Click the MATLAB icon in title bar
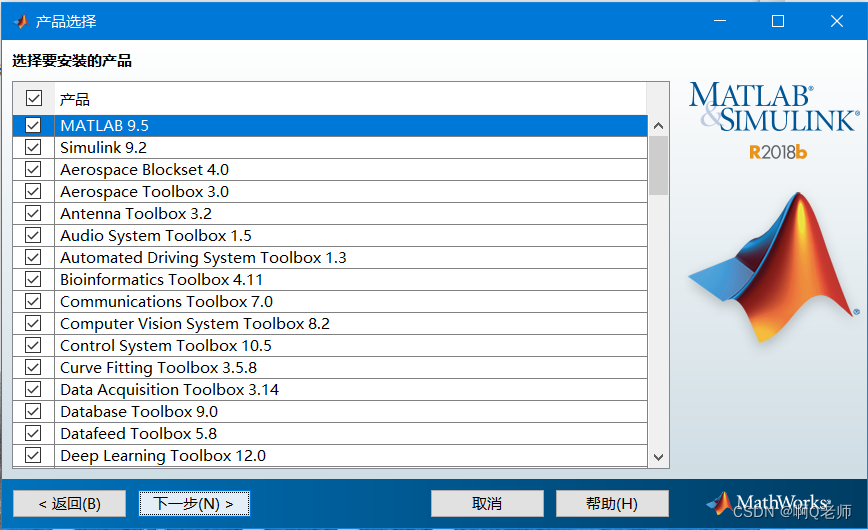This screenshot has height=530, width=868. pyautogui.click(x=18, y=21)
